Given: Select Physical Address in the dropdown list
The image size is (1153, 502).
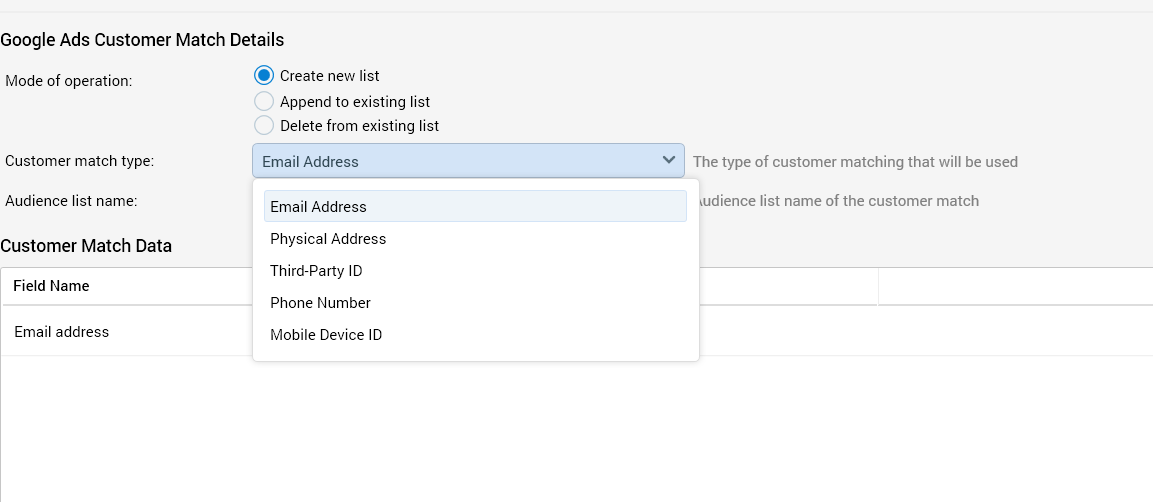Looking at the screenshot, I should [328, 239].
